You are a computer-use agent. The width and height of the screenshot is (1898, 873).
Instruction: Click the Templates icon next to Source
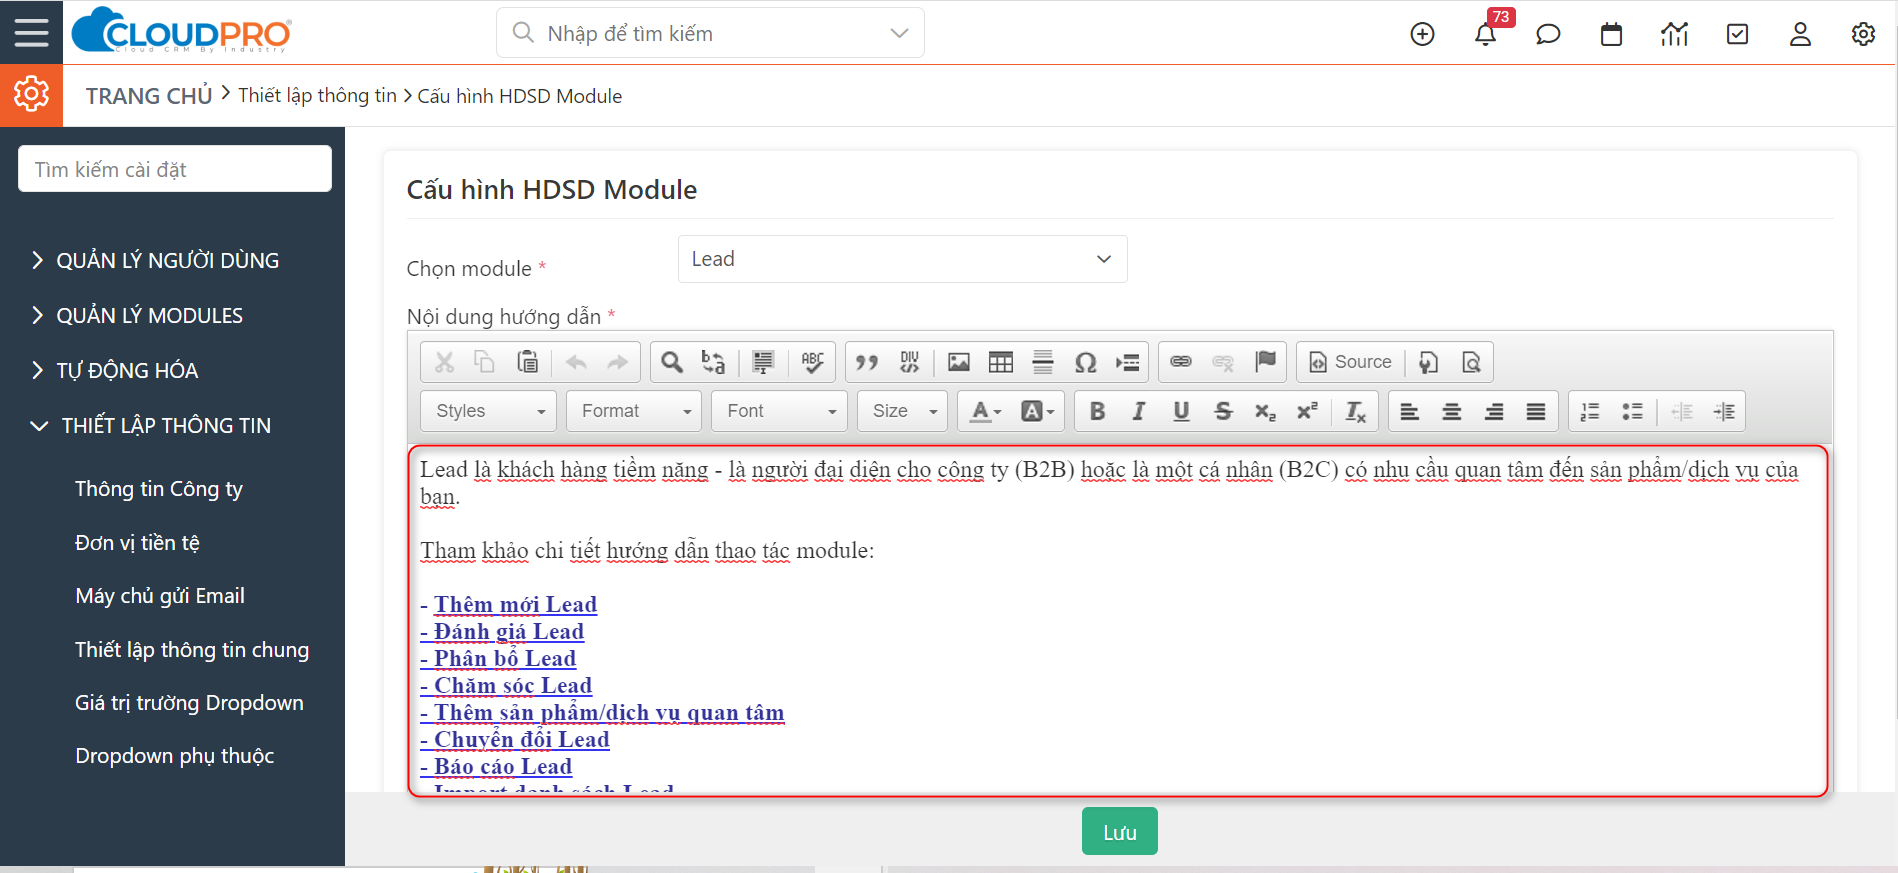1429,362
